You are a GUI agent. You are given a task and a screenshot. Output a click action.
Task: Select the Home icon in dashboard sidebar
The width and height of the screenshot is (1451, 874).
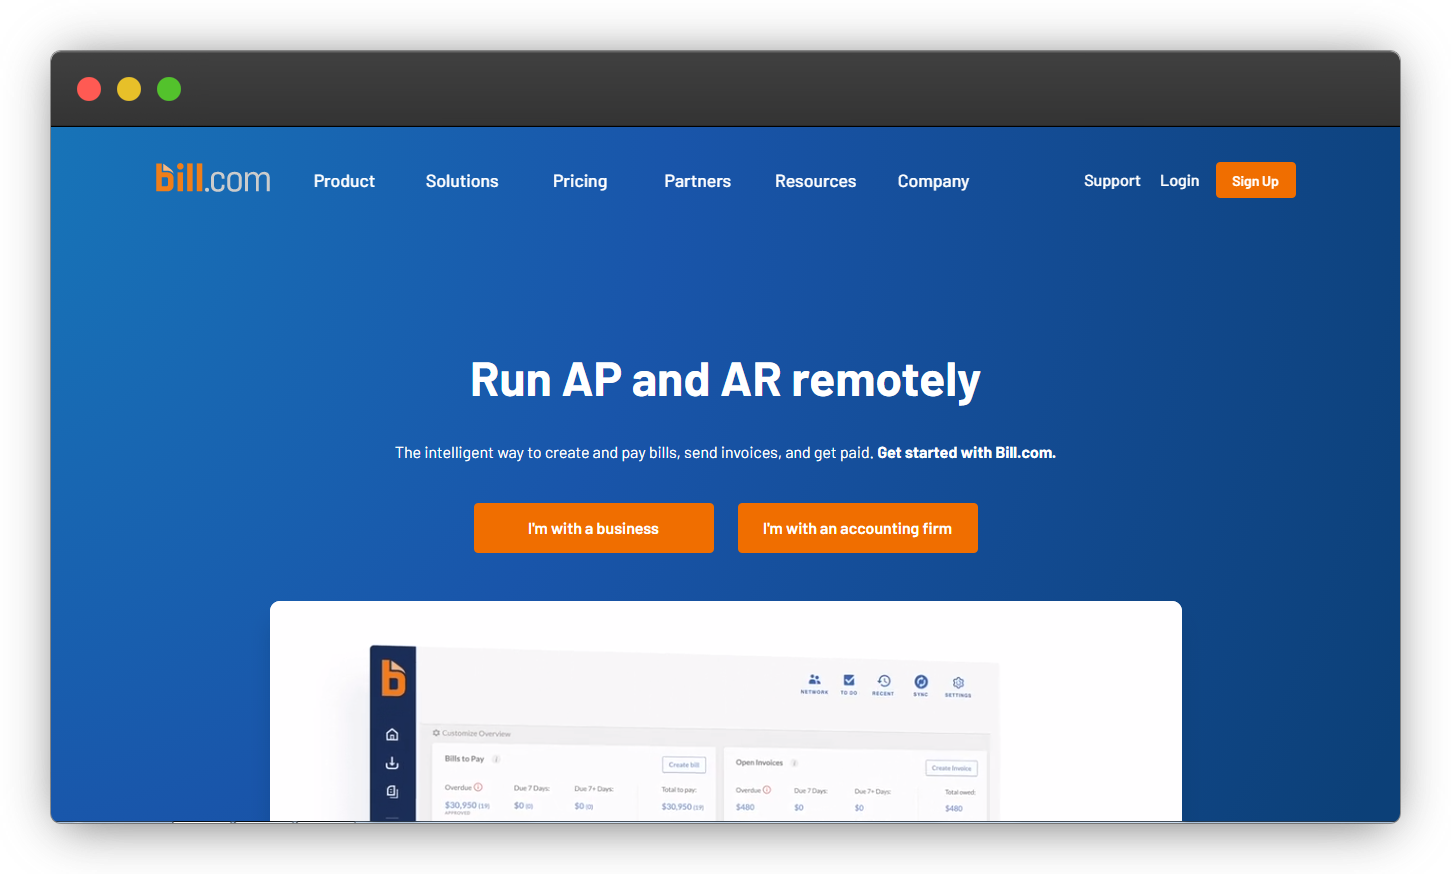tap(392, 734)
